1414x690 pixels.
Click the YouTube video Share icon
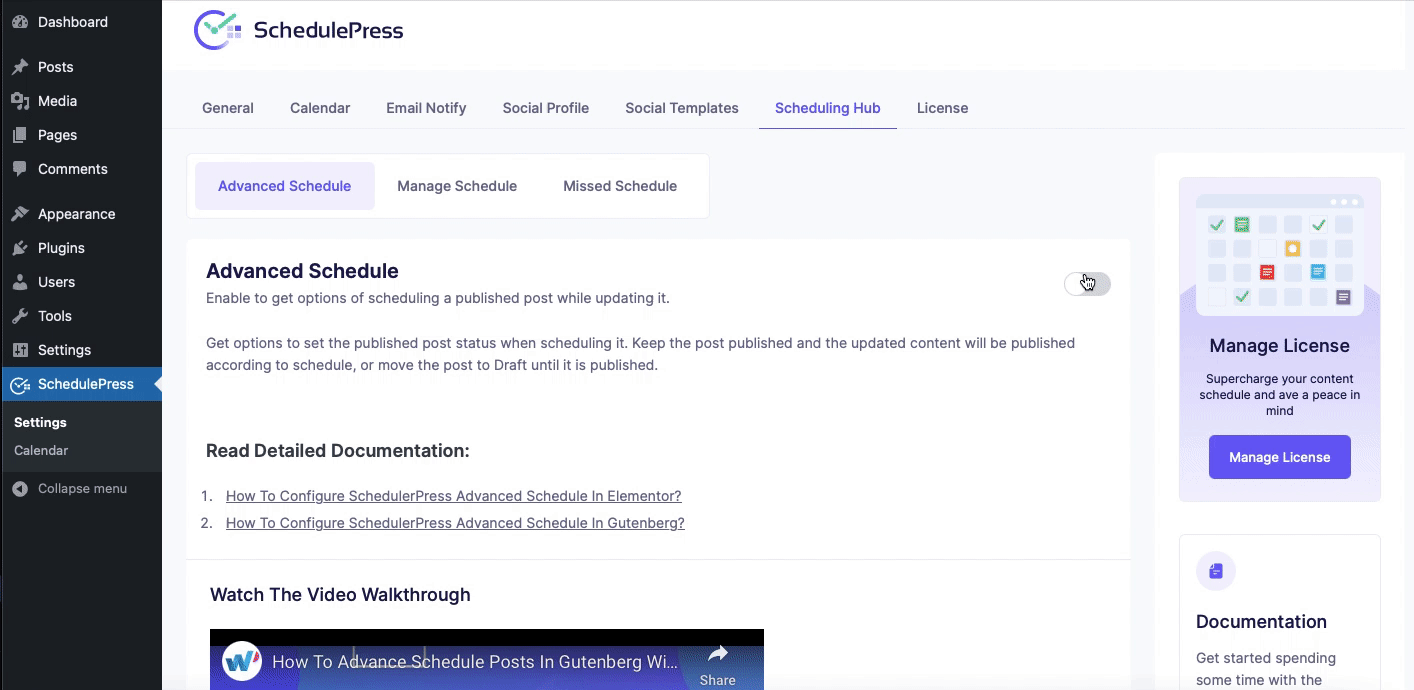point(717,656)
